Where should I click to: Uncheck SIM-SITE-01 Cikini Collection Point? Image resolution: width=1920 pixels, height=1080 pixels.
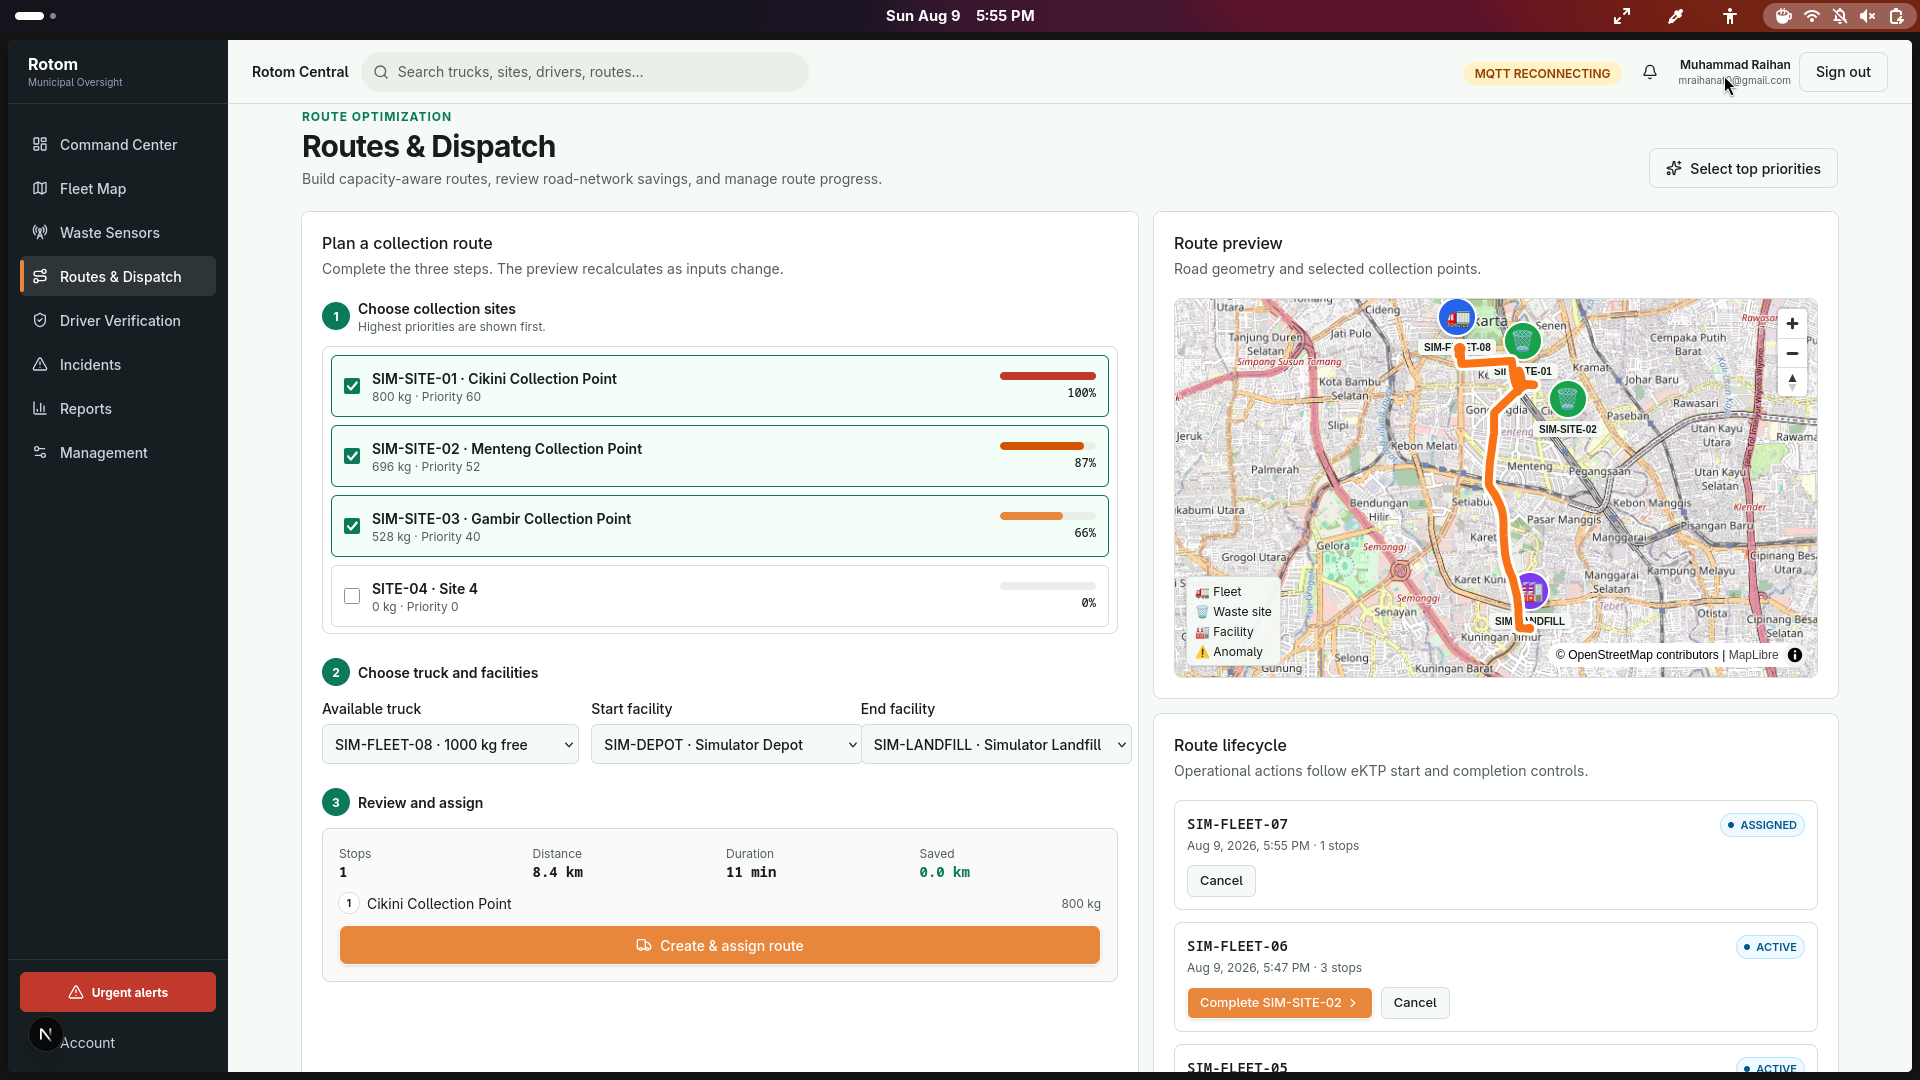tap(352, 386)
